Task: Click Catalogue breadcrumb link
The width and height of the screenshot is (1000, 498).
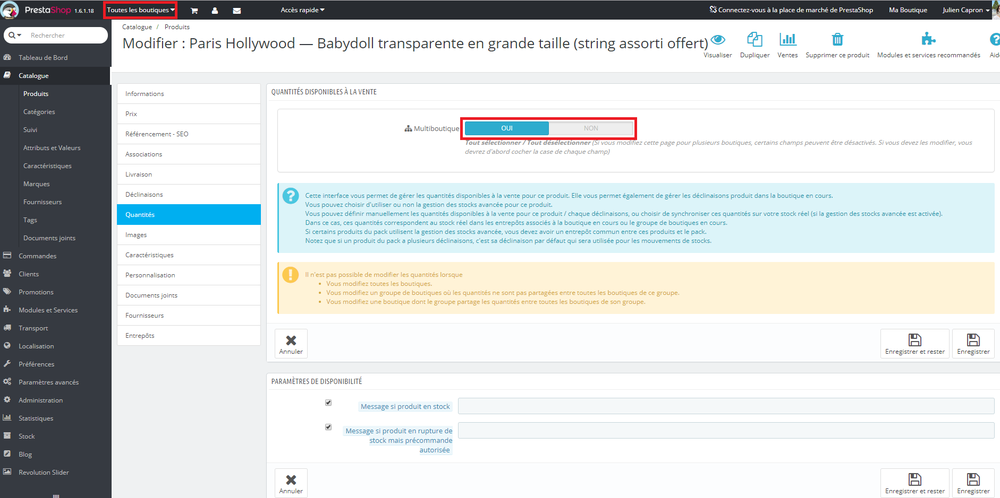Action: [136, 27]
